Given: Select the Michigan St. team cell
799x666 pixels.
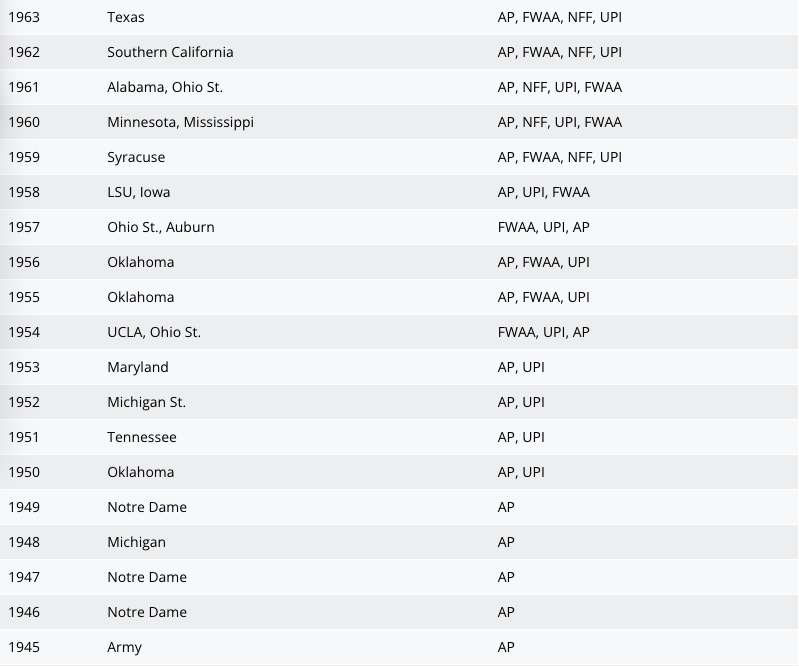Looking at the screenshot, I should pyautogui.click(x=146, y=402).
